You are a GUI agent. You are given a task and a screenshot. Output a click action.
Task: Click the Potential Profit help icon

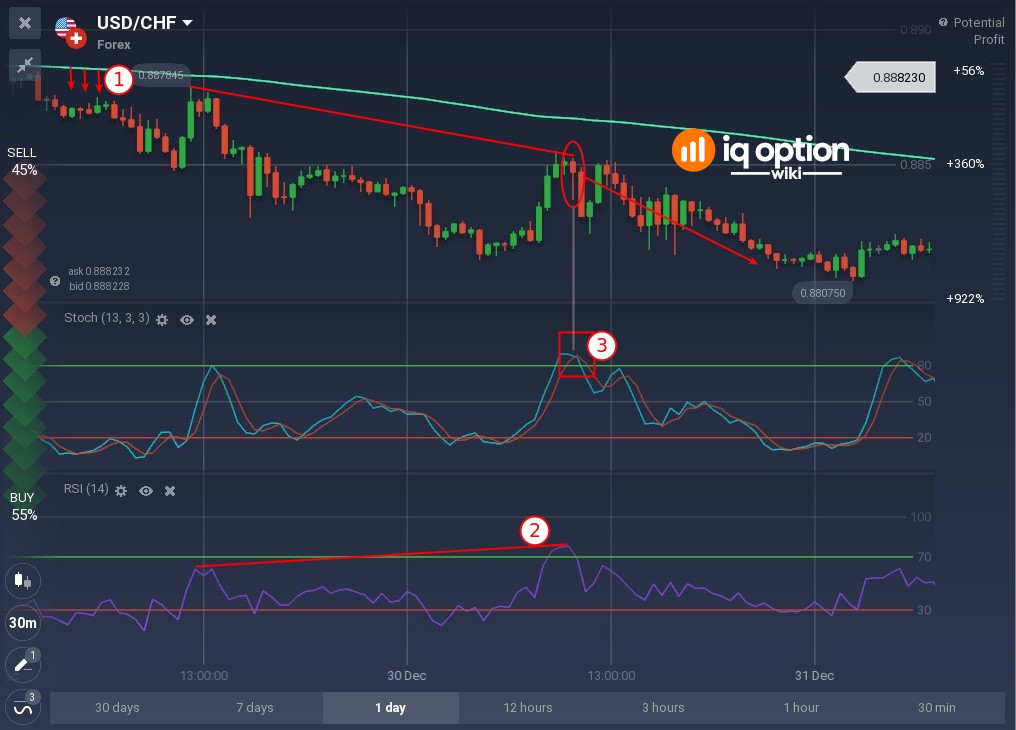click(x=943, y=22)
